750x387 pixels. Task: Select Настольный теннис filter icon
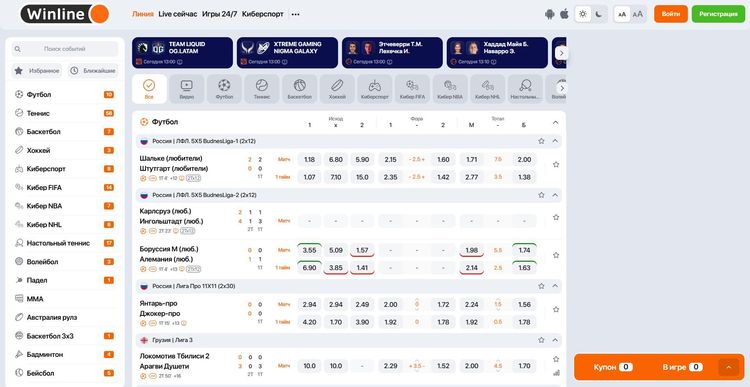coord(525,89)
